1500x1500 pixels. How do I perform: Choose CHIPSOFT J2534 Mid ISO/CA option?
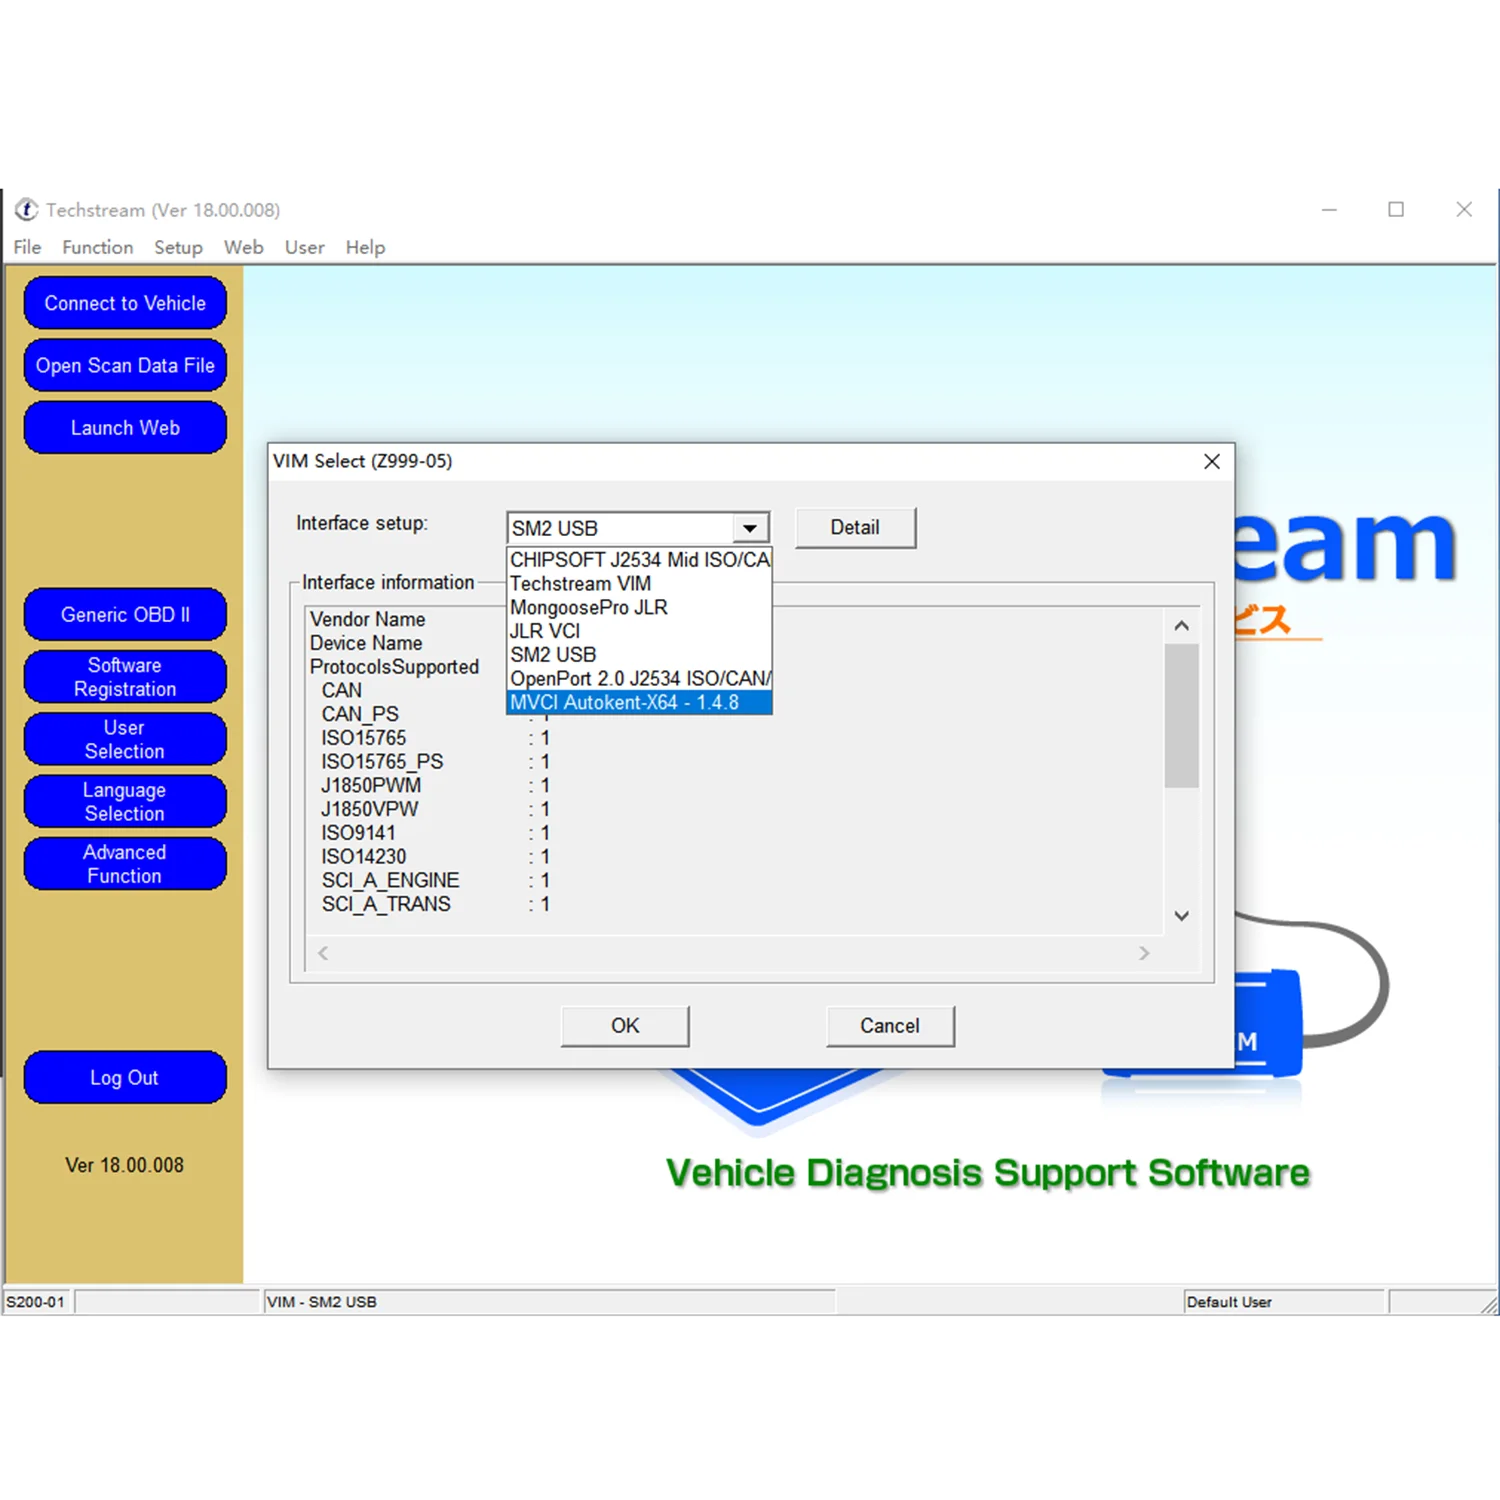pyautogui.click(x=640, y=560)
